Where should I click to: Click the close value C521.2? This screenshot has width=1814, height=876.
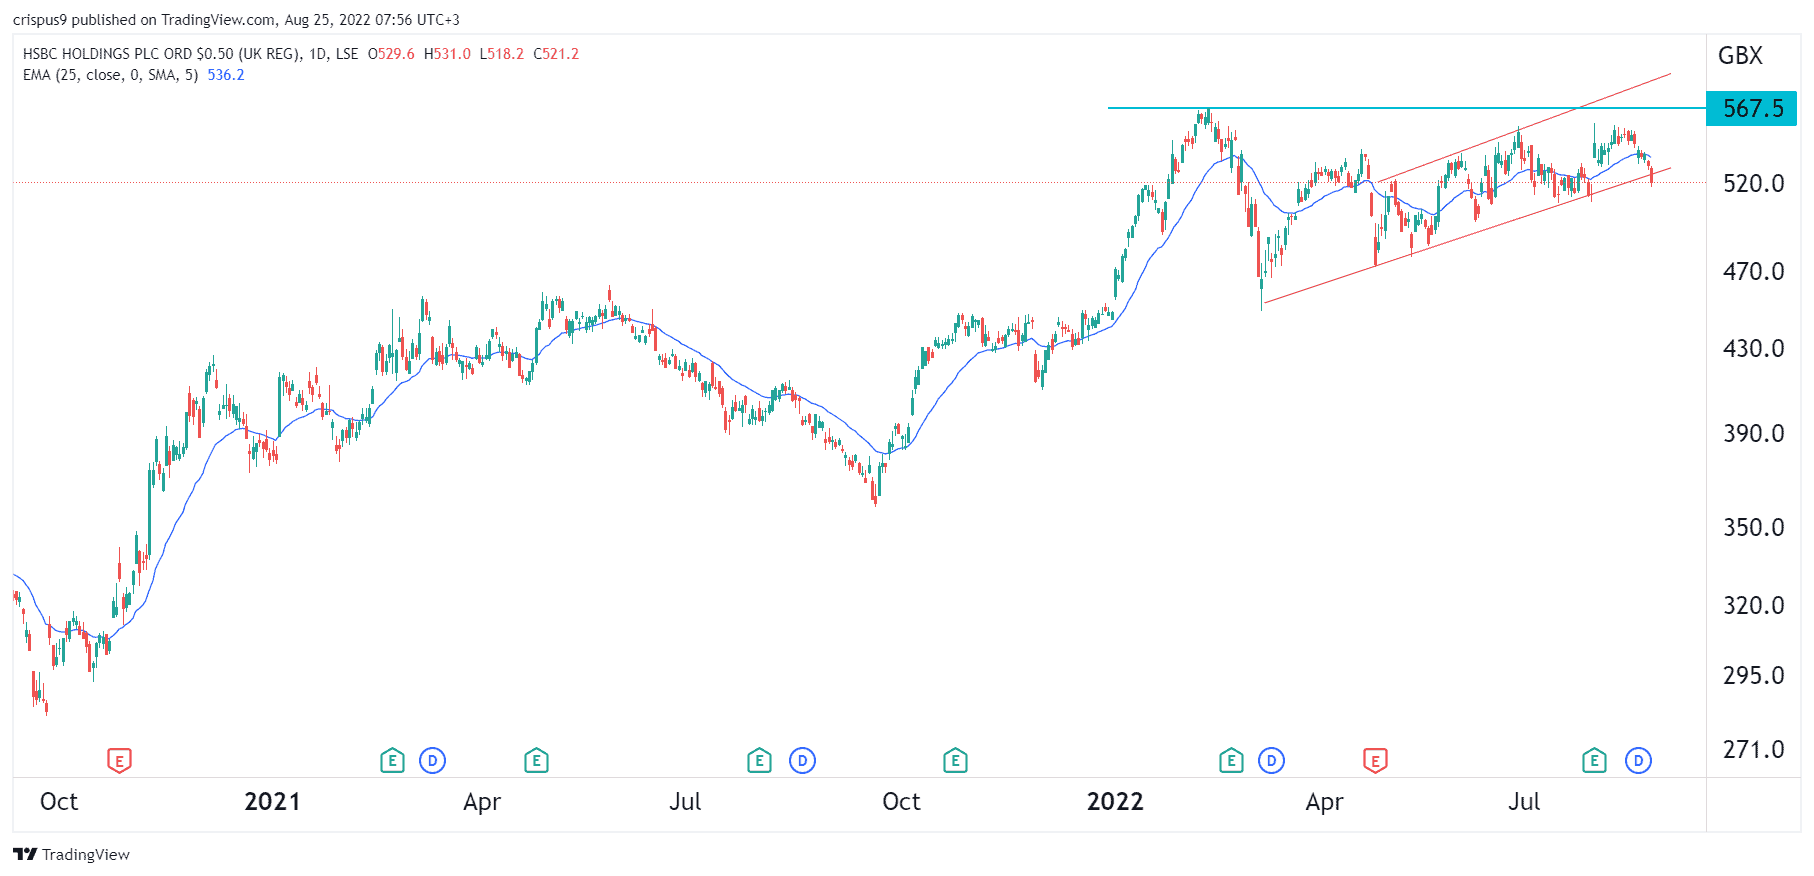click(556, 54)
